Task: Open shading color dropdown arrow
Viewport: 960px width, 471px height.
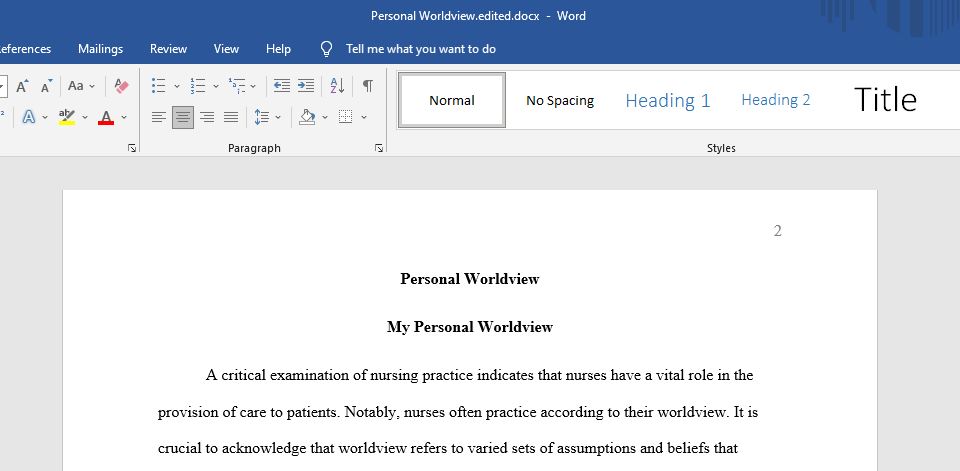Action: point(324,116)
